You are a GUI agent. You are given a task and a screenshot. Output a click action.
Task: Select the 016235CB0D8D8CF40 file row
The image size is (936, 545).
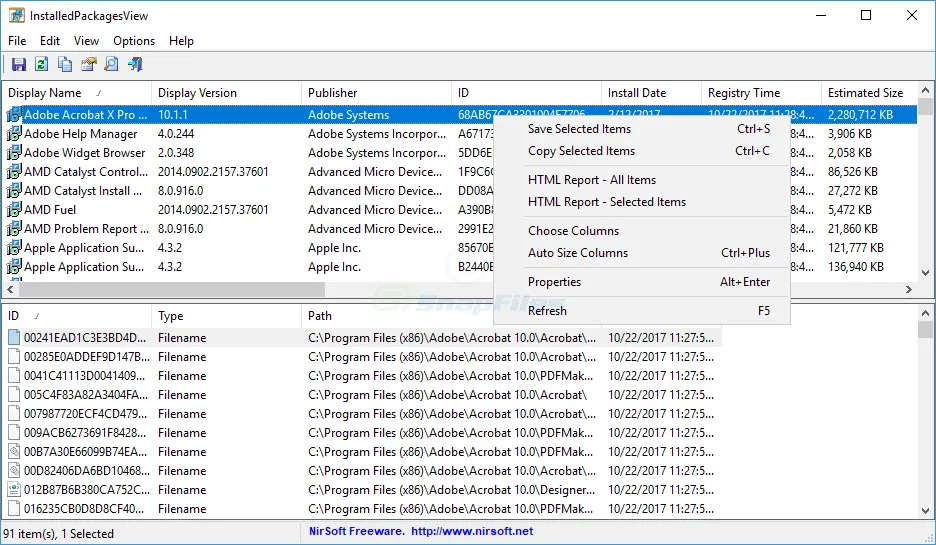click(362, 509)
